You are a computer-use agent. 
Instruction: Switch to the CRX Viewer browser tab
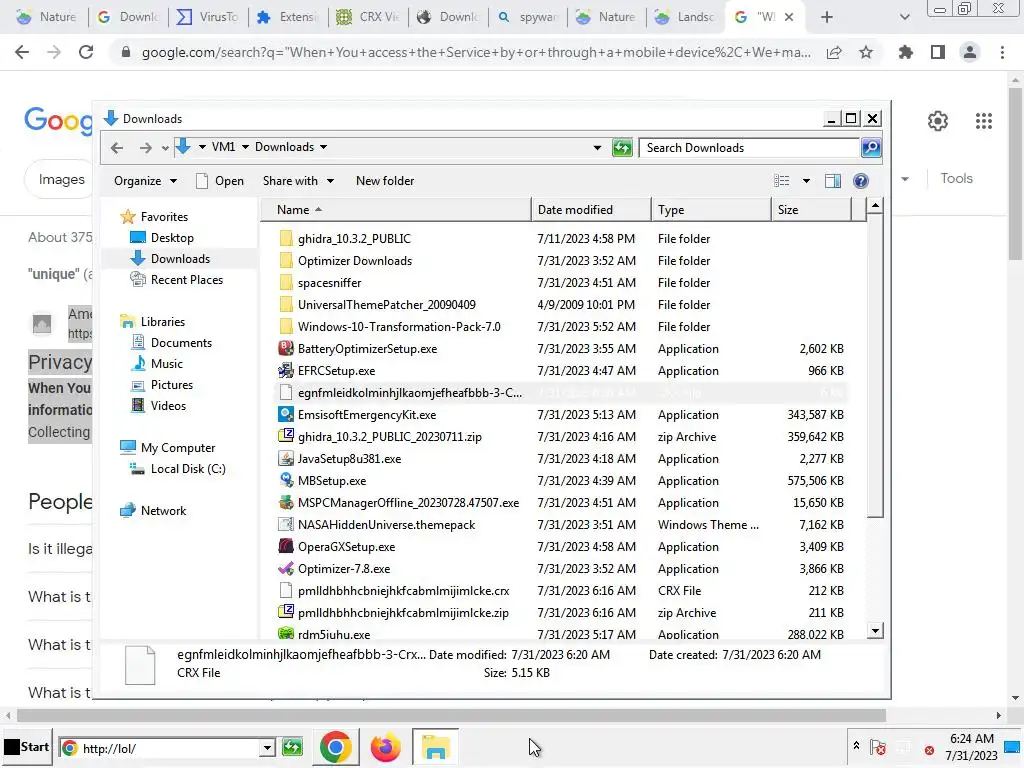tap(368, 17)
